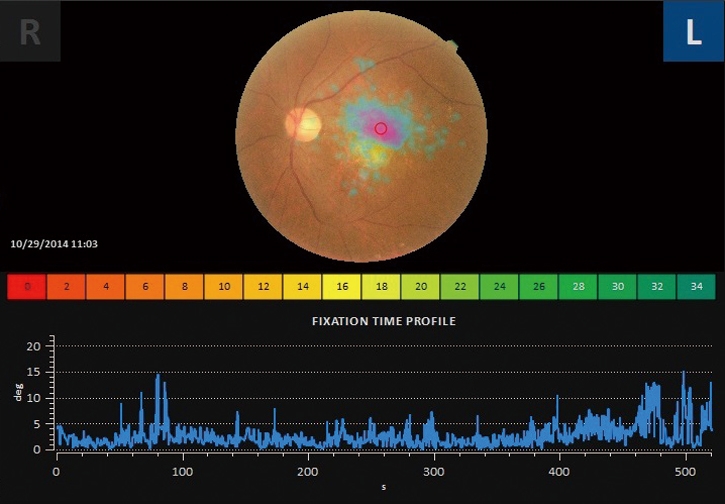Click the 2 dB color swatch
This screenshot has height=504, width=725.
click(66, 287)
